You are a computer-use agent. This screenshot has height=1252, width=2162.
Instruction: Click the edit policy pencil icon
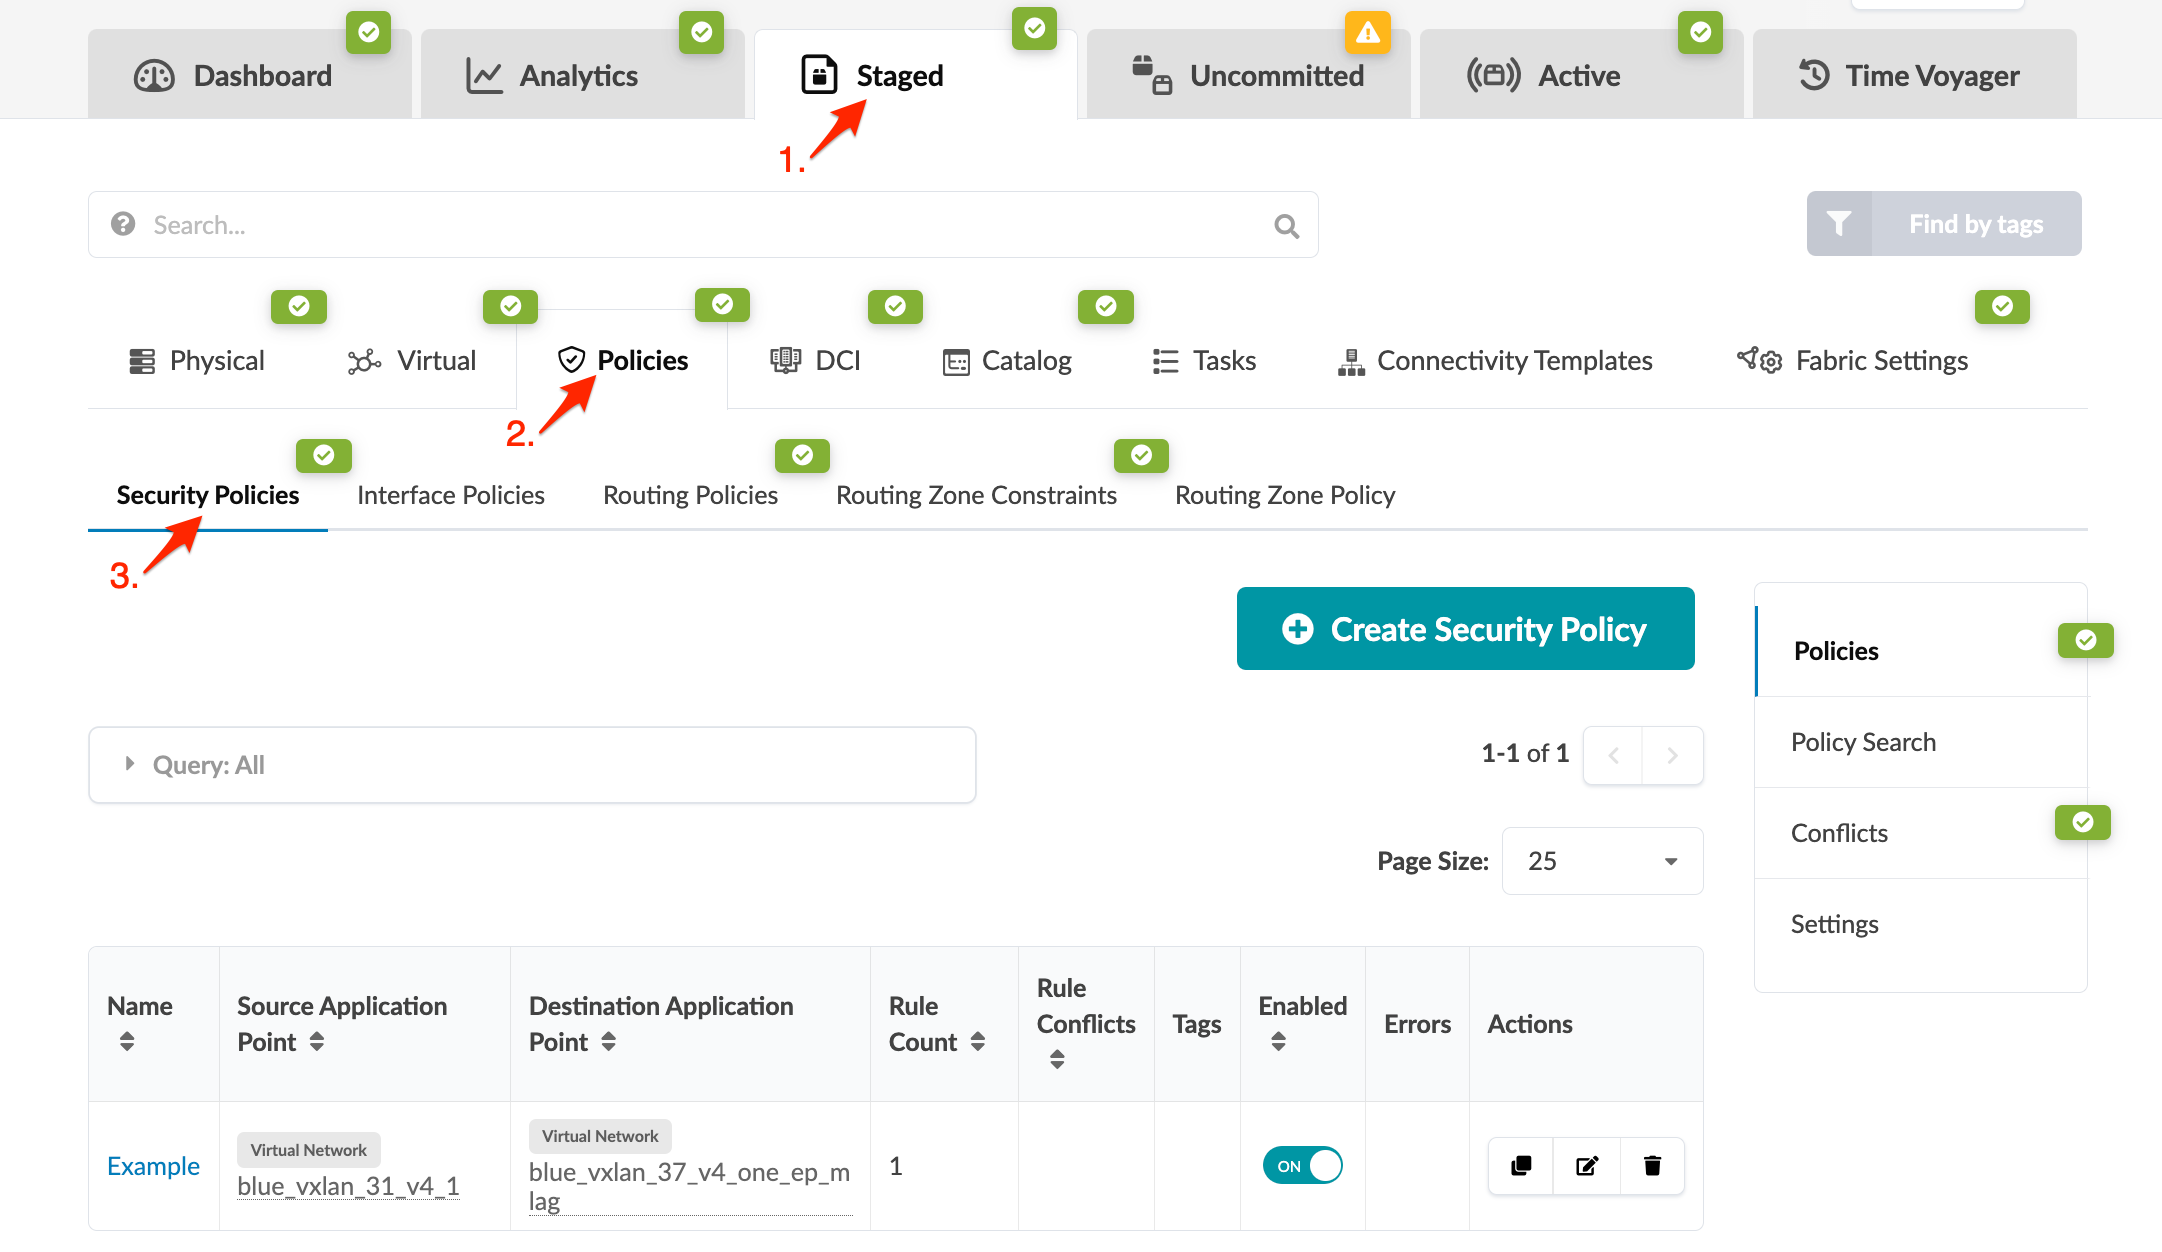(x=1587, y=1166)
